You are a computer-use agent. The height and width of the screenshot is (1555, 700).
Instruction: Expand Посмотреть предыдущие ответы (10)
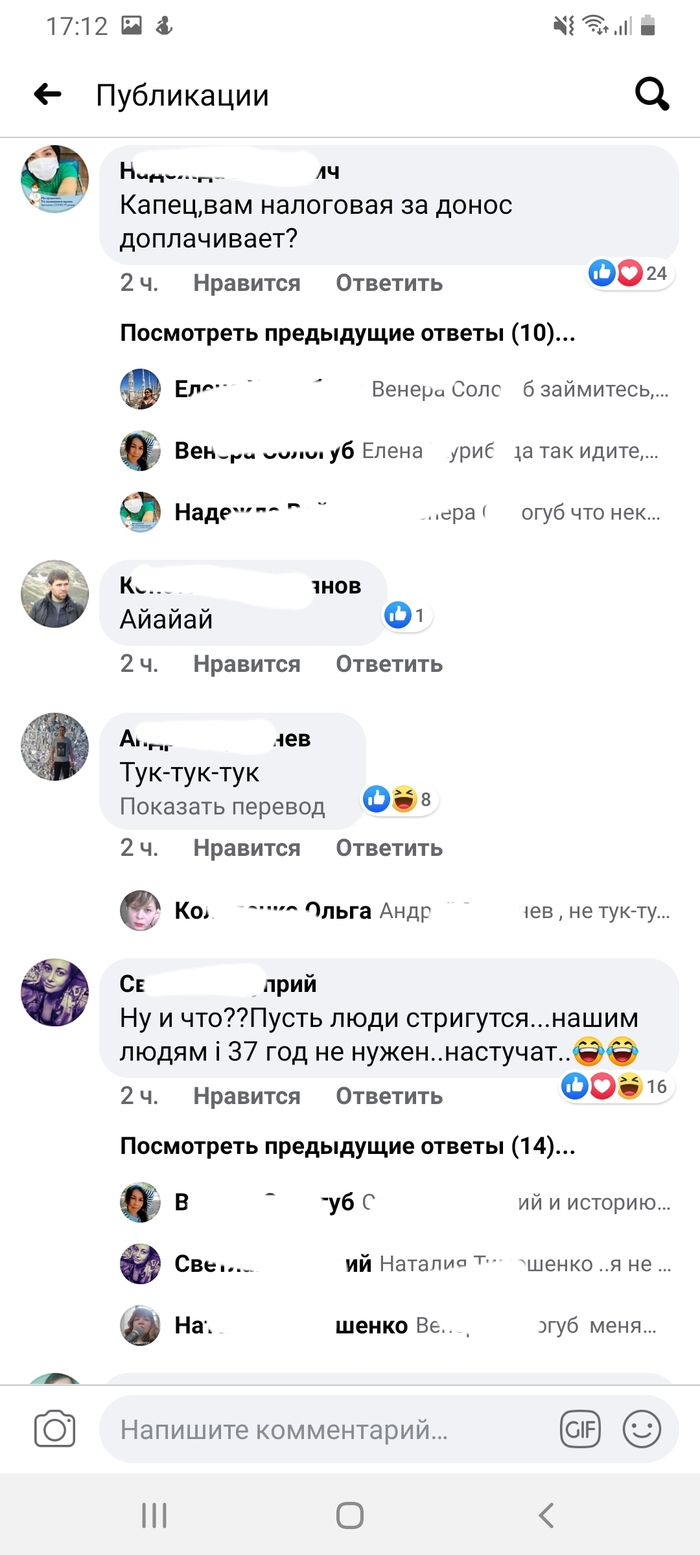pyautogui.click(x=348, y=333)
